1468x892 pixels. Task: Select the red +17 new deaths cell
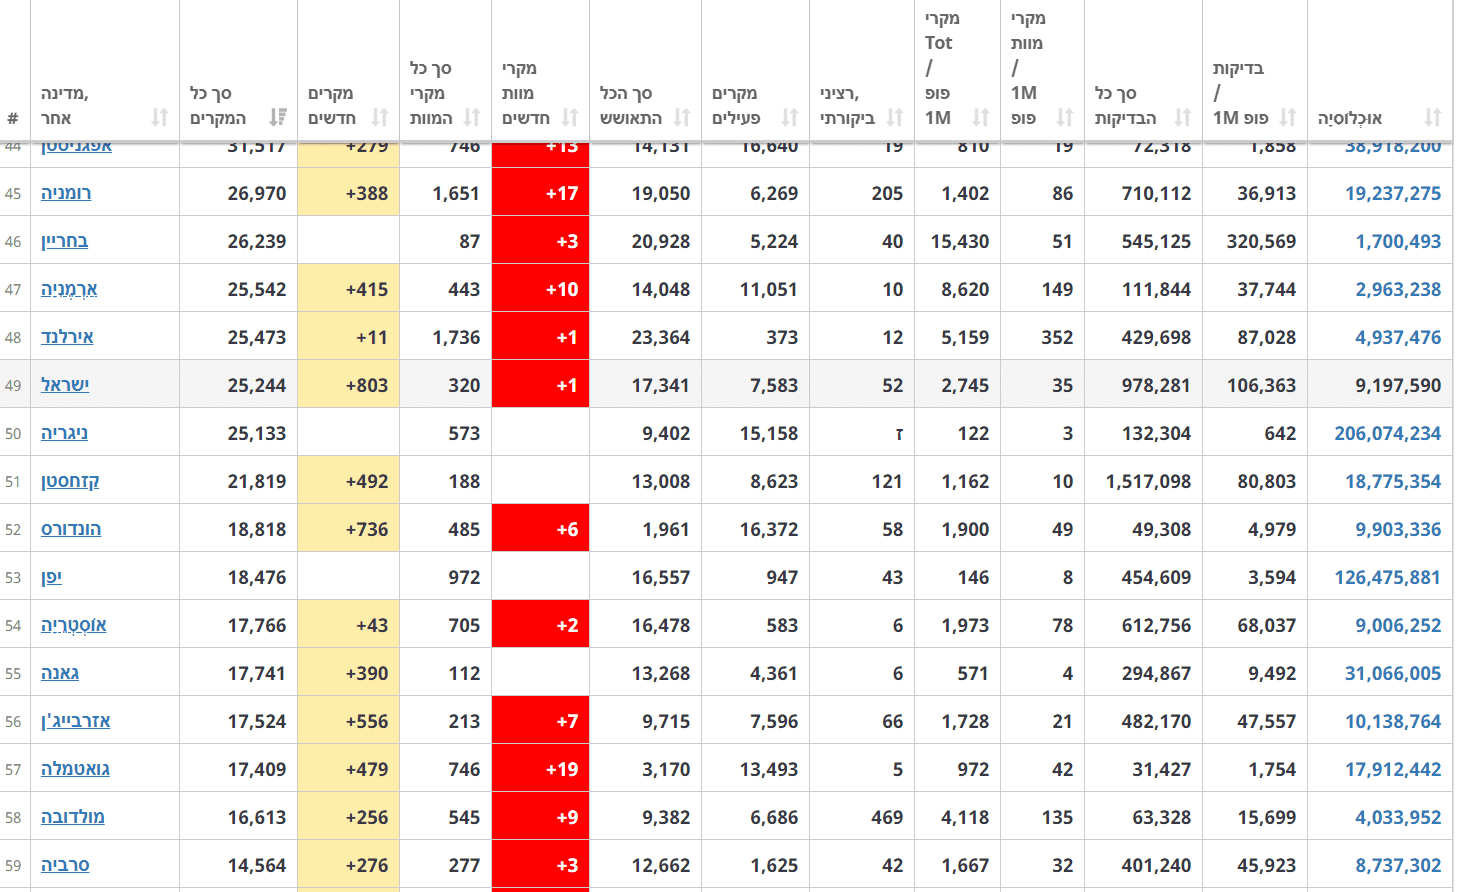coord(541,192)
